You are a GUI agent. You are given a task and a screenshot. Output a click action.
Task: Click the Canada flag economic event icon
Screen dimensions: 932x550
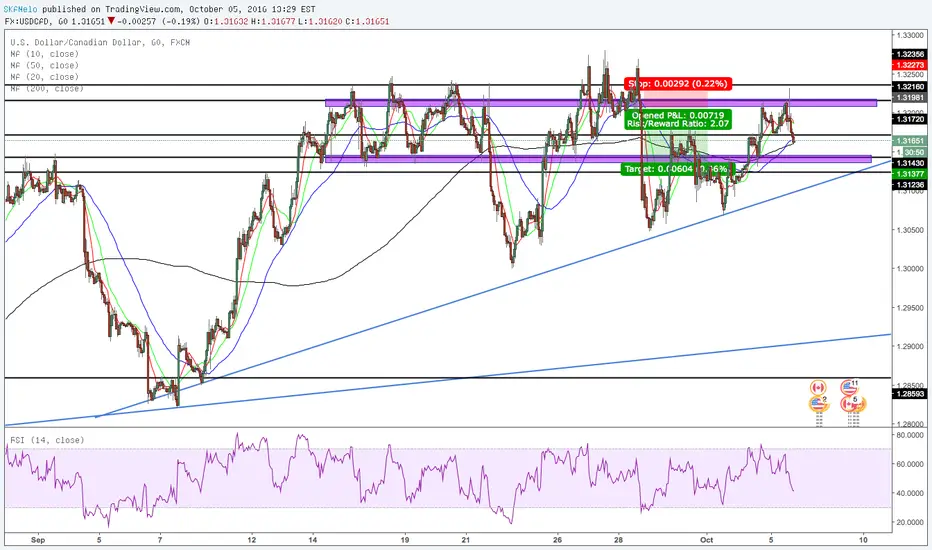pos(818,388)
